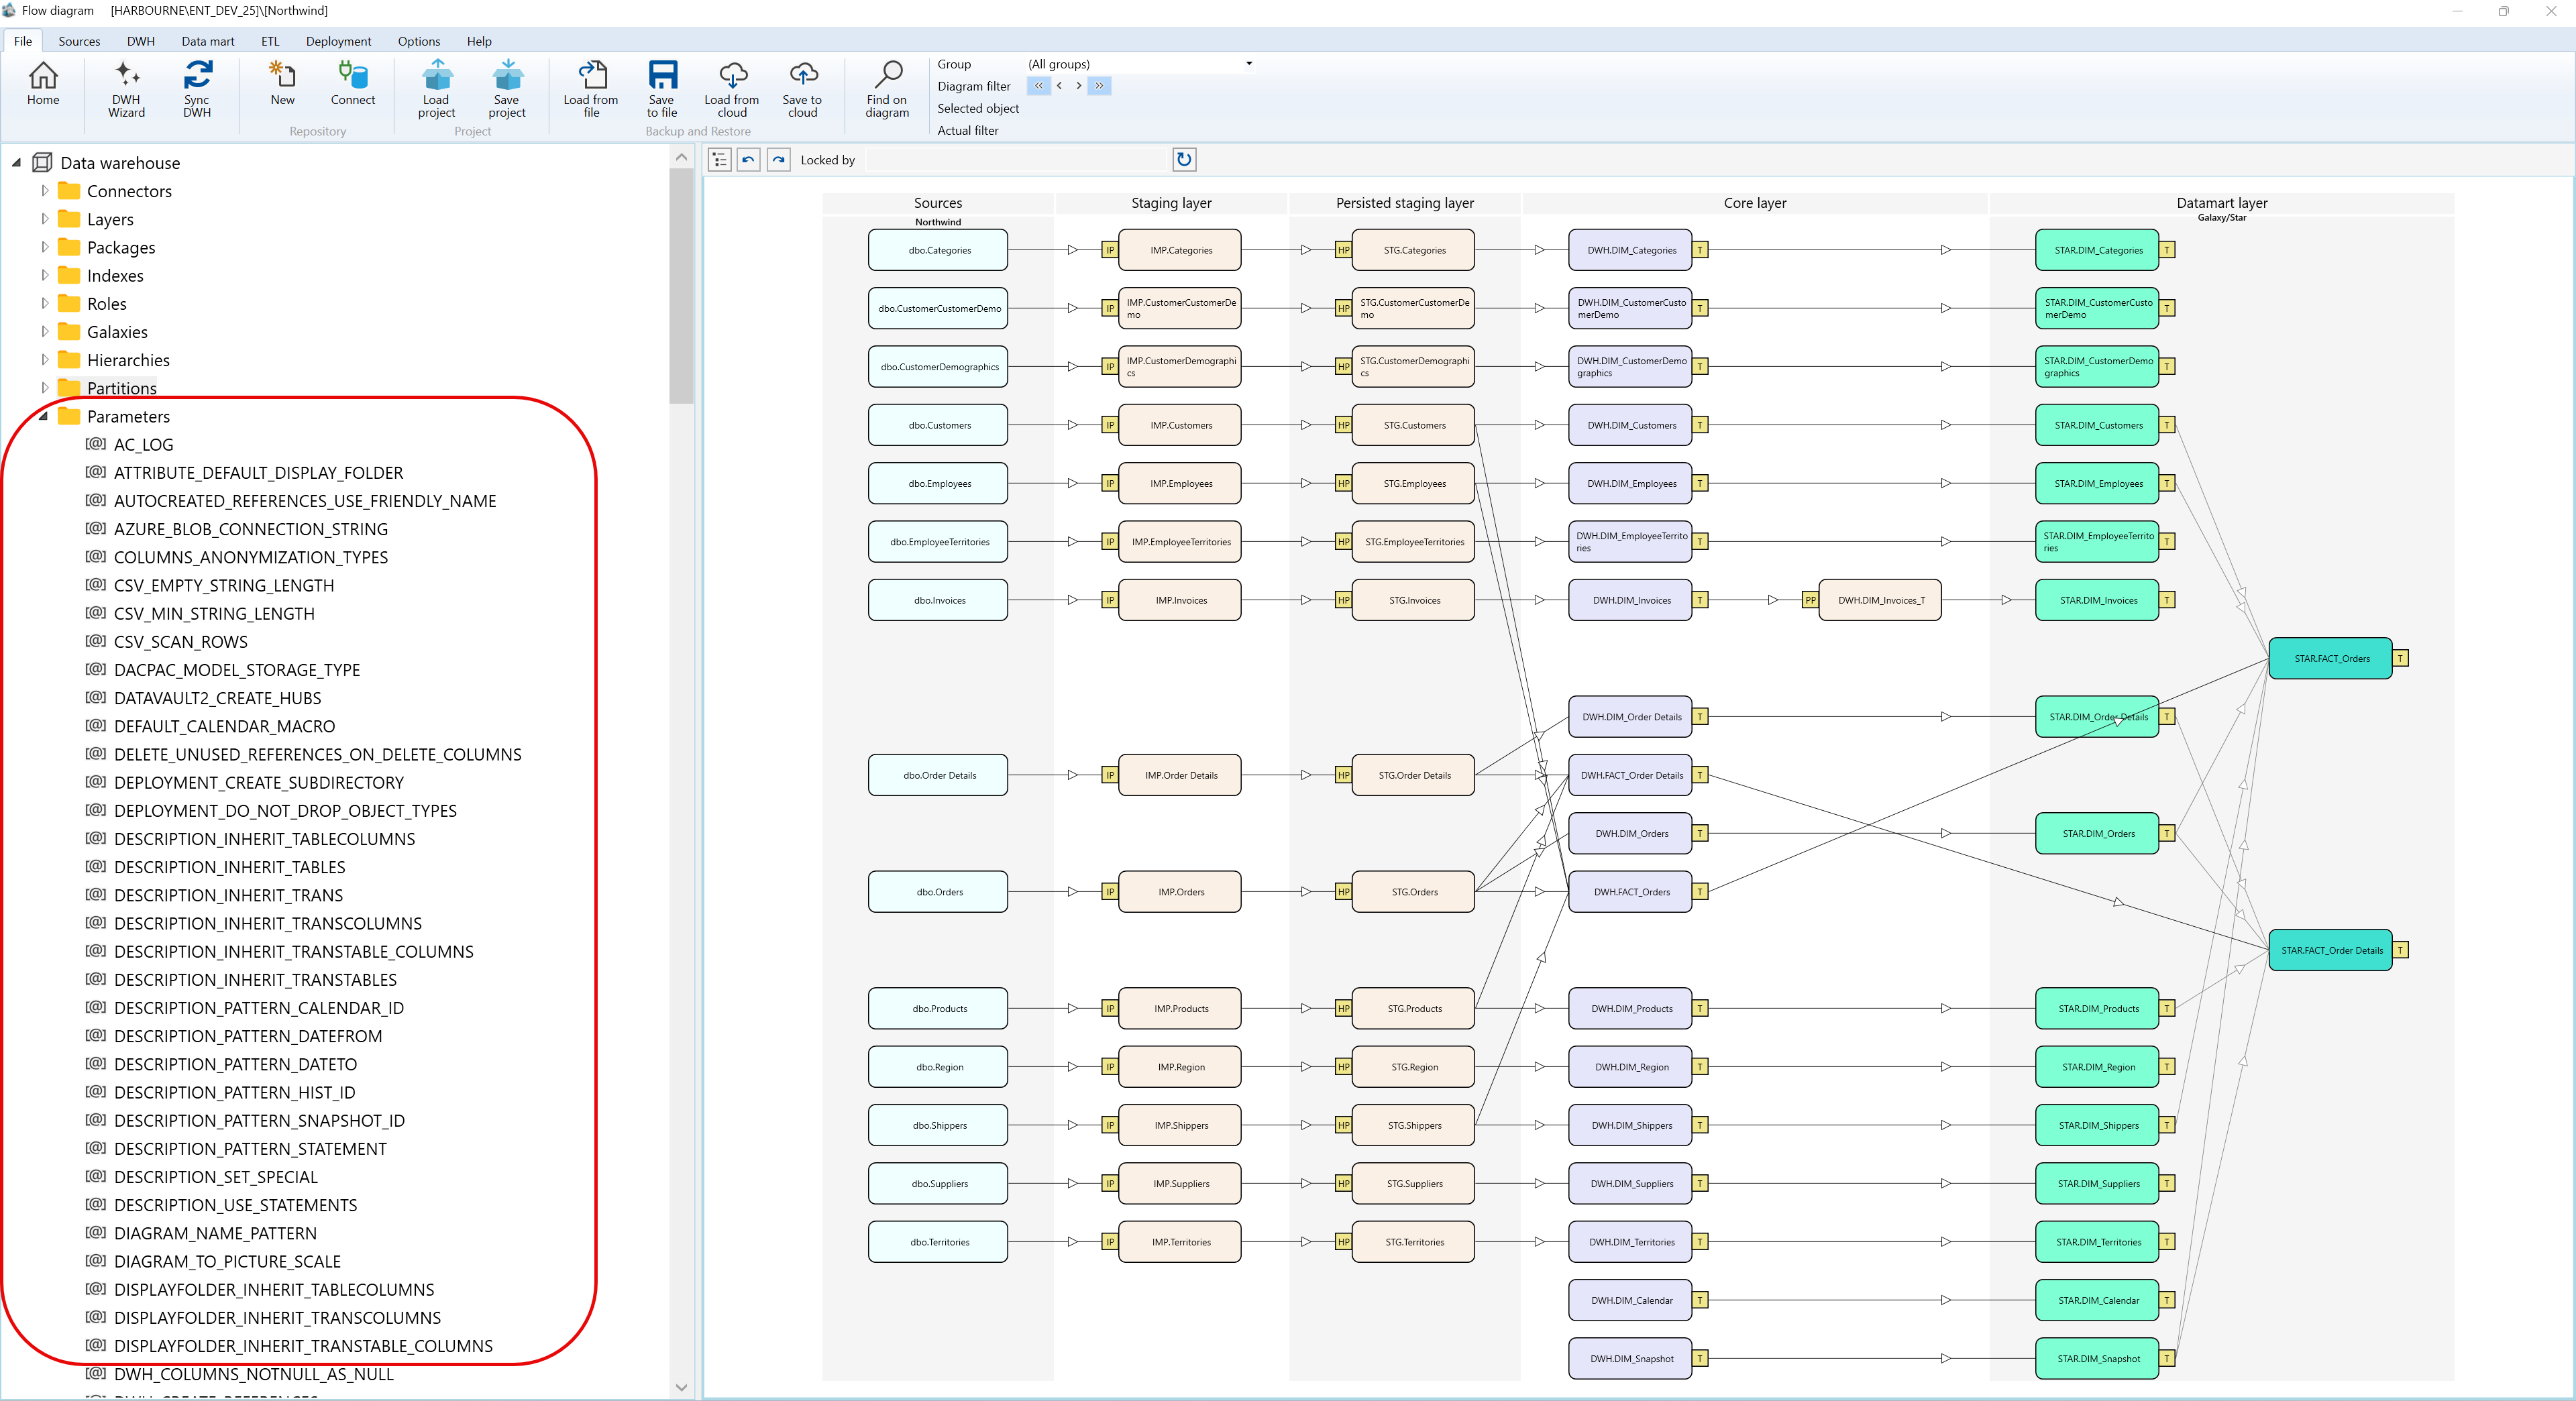Viewport: 2576px width, 1401px height.
Task: Select parameter DEFAULT_CALENDAR_MACRO
Action: tap(224, 726)
